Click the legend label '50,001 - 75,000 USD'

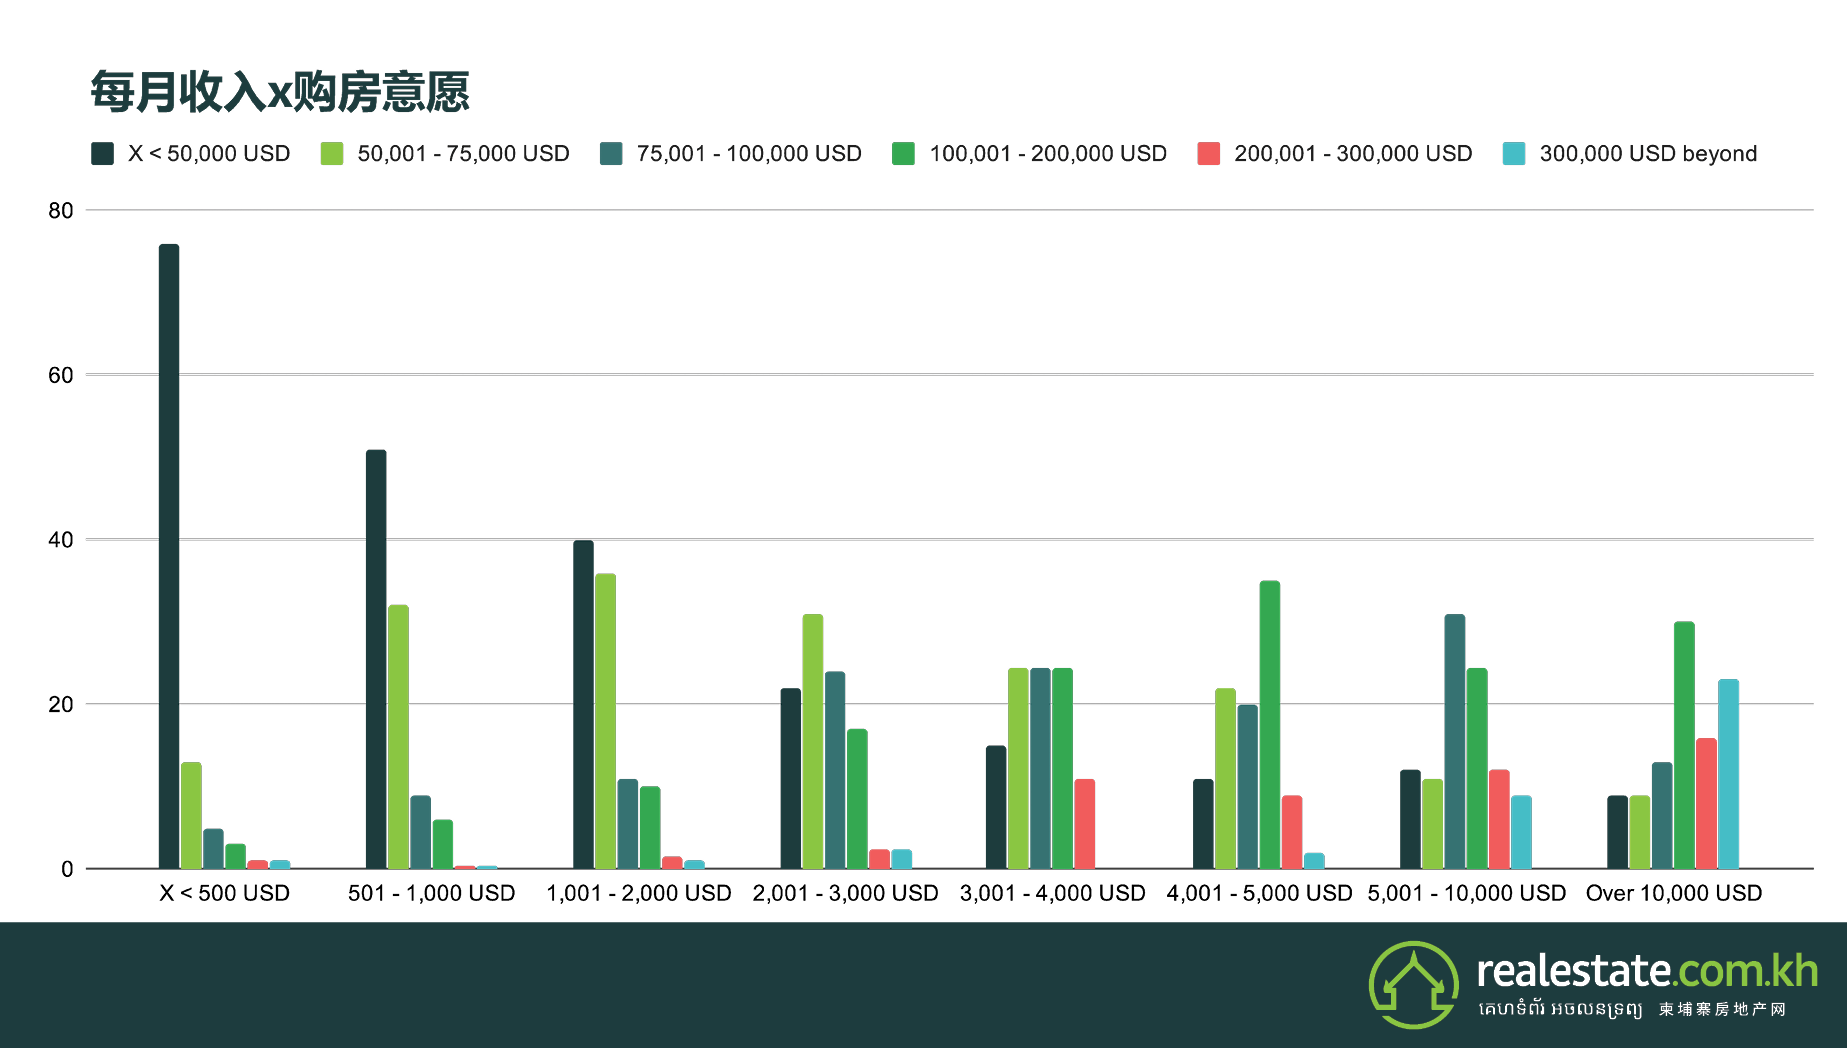(464, 154)
